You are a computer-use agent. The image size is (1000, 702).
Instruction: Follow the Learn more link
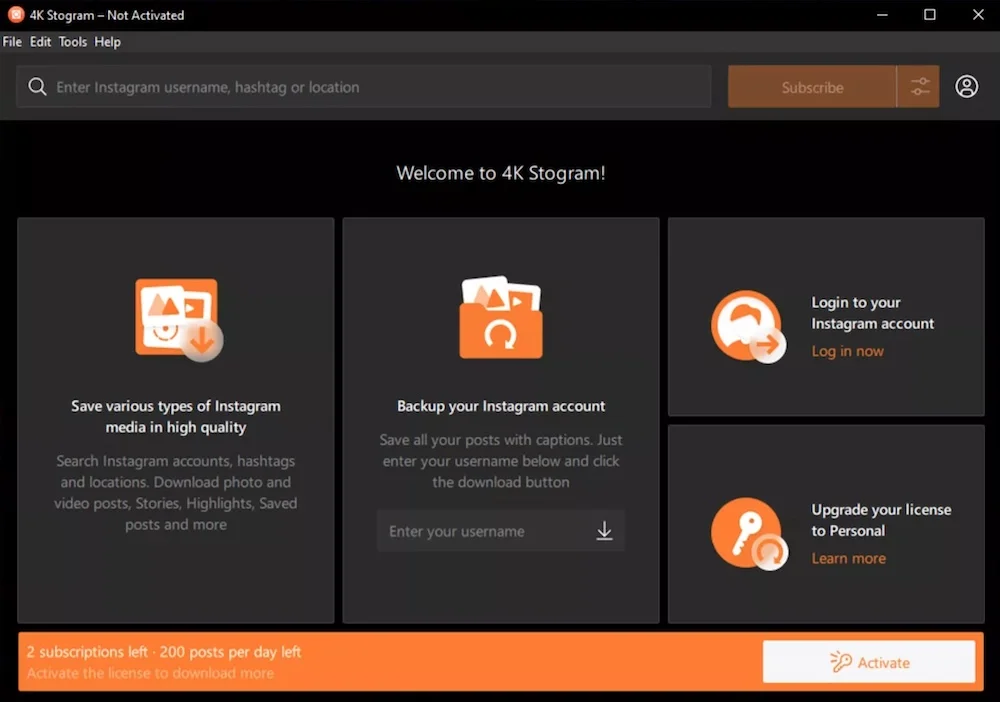pos(848,559)
